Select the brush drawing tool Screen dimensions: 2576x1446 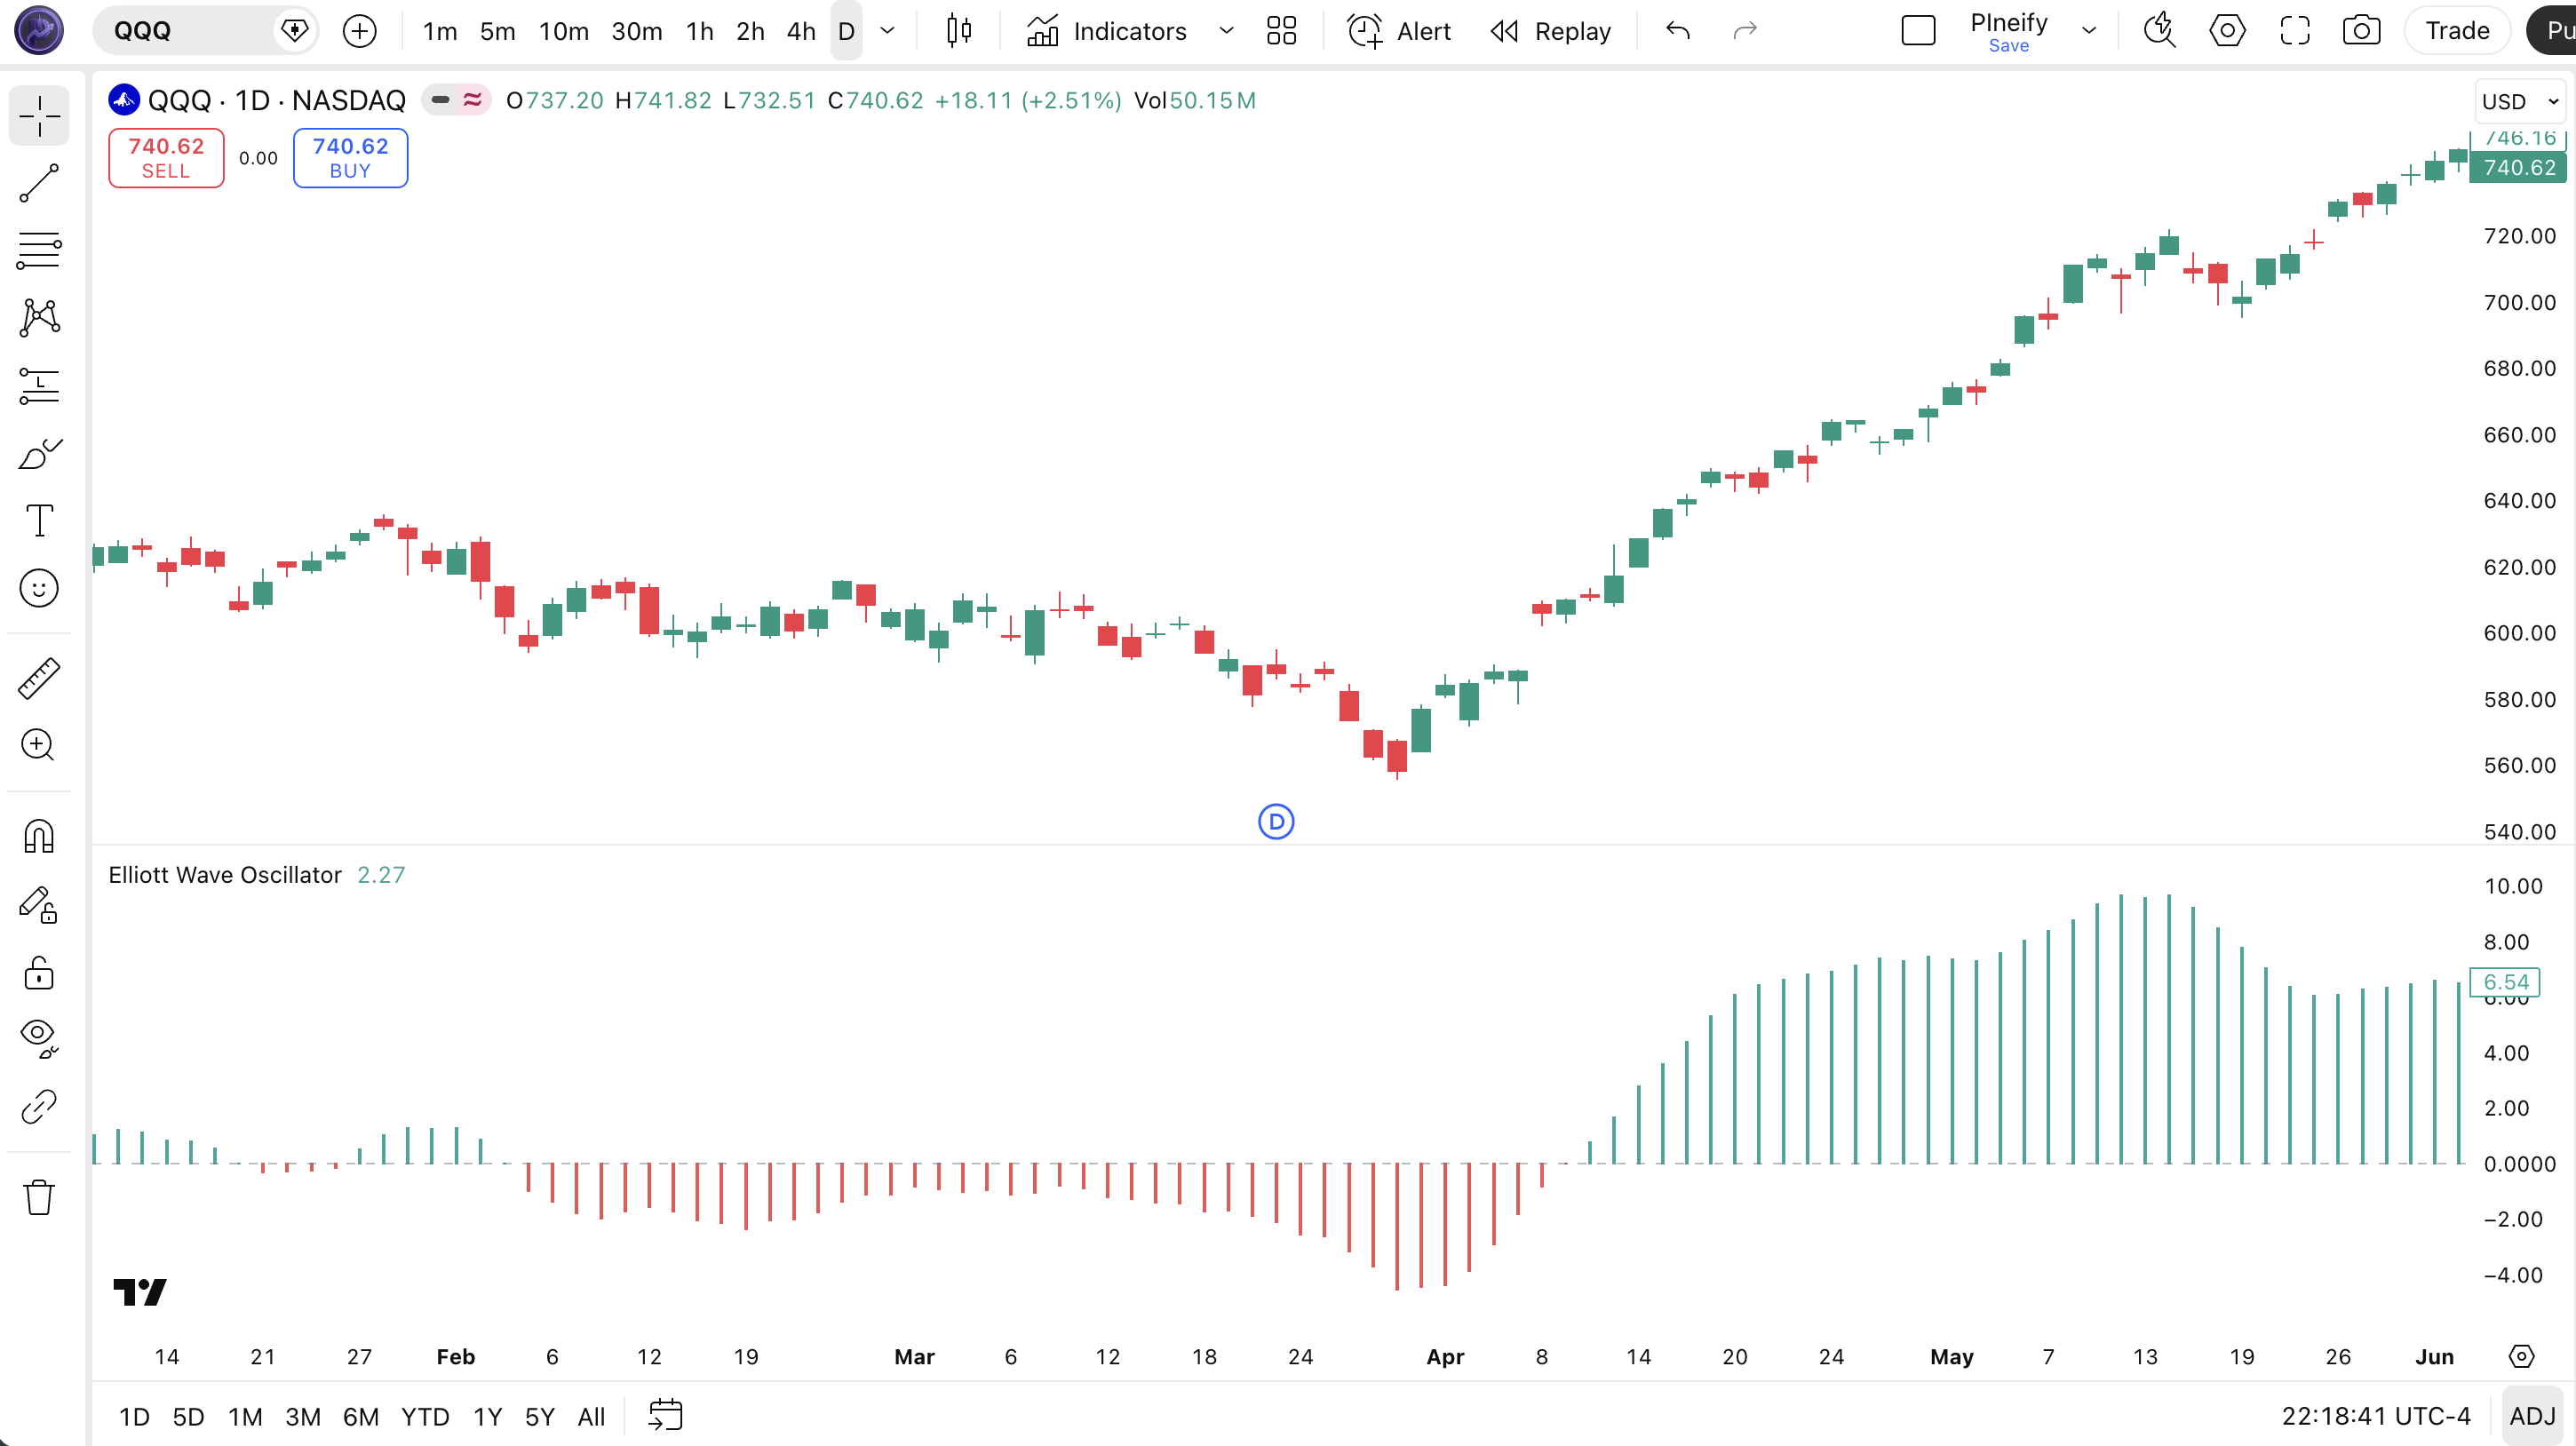click(x=39, y=453)
